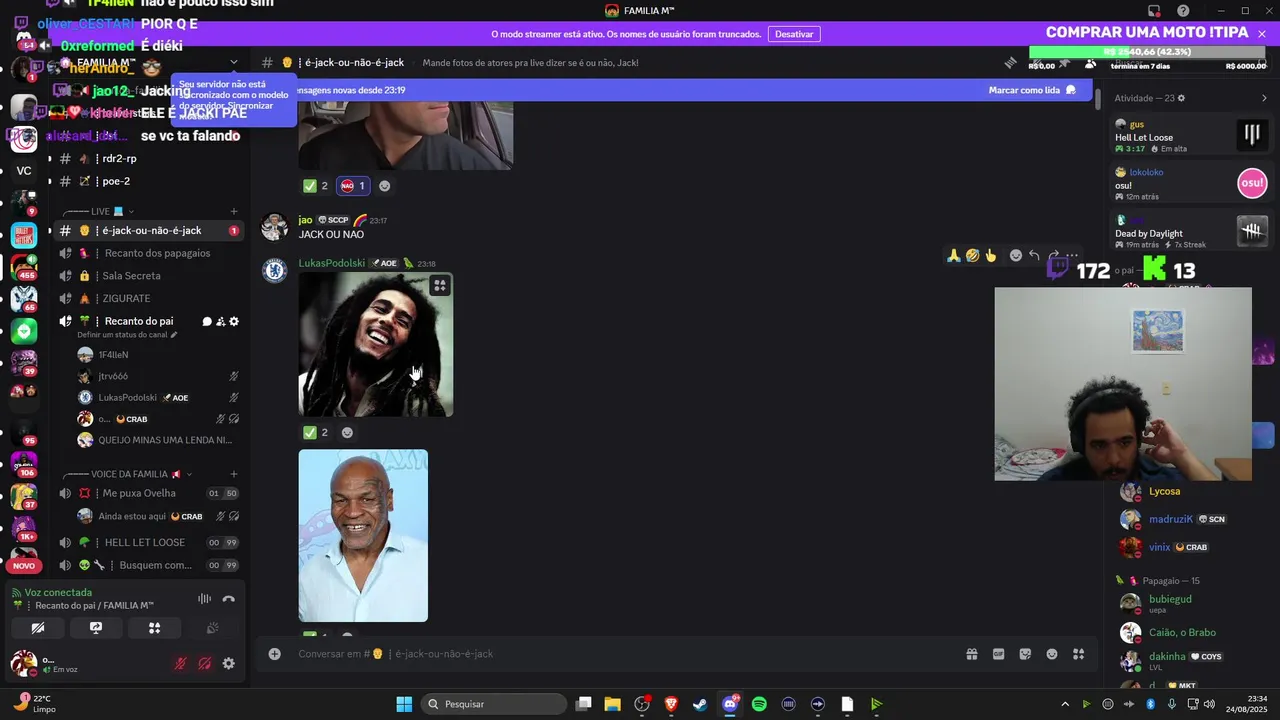Open the Mike Tyson image
Viewport: 1280px width, 720px height.
coord(363,536)
